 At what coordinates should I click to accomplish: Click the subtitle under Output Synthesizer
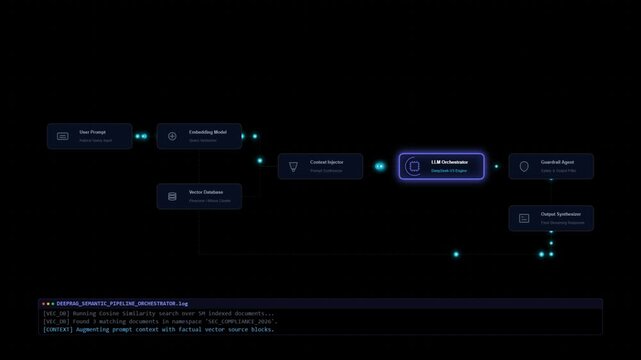[563, 223]
